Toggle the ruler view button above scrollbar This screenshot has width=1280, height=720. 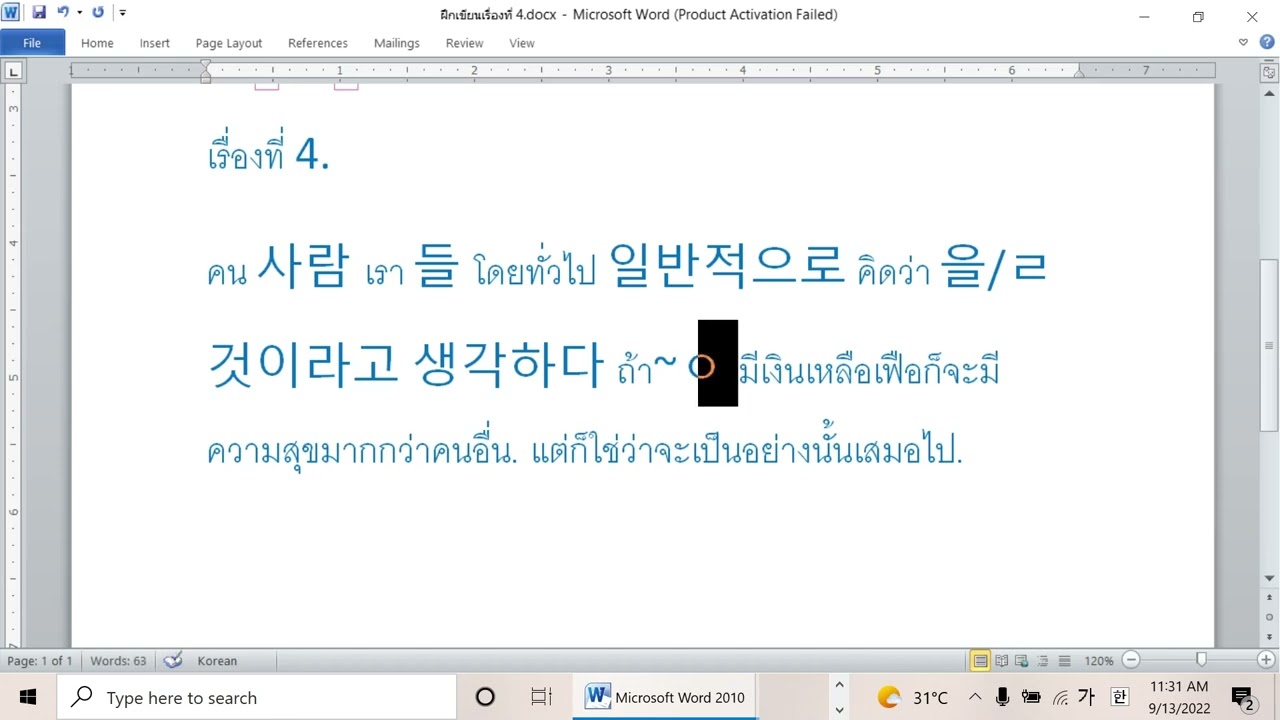[1270, 72]
